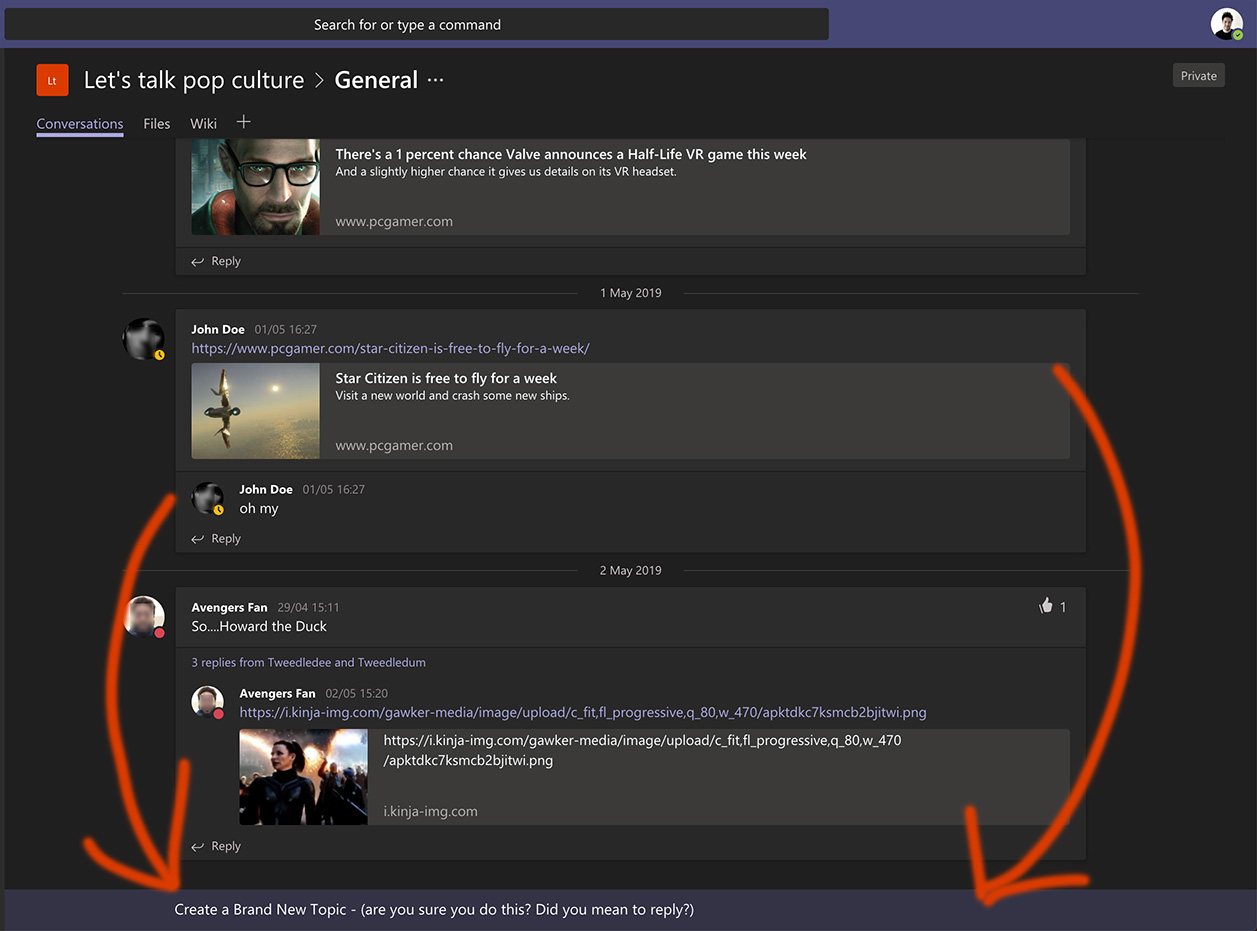This screenshot has width=1257, height=931.
Task: Click the Lt team icon beside team name
Action: tap(52, 79)
